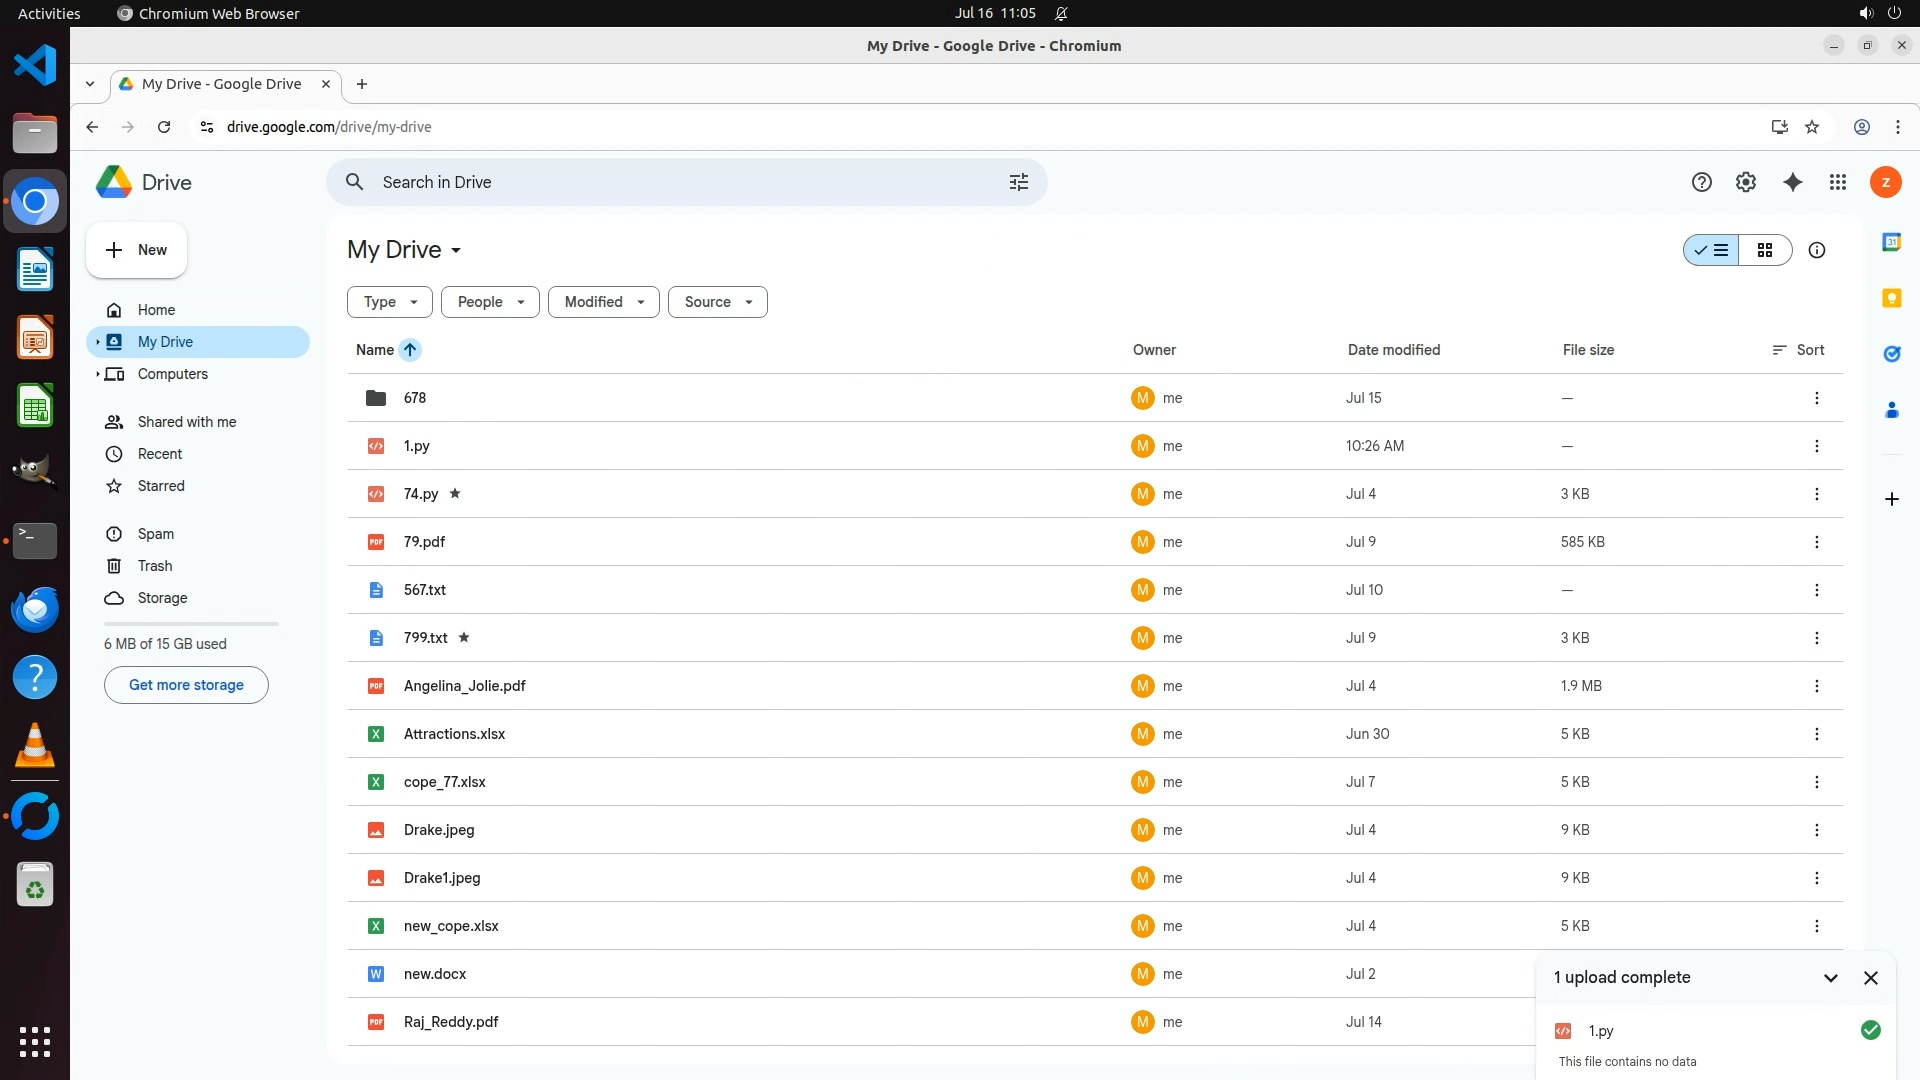This screenshot has height=1080, width=1920.
Task: Go to Shared with me
Action: tap(187, 422)
